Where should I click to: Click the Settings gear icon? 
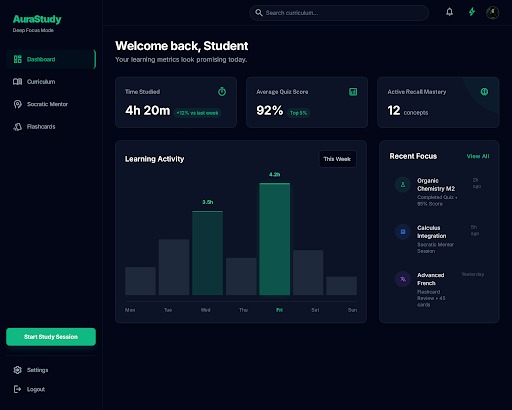[x=17, y=370]
